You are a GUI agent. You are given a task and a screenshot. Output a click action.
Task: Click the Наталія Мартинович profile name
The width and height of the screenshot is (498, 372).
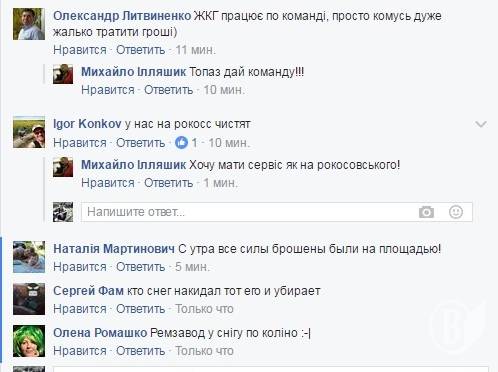click(114, 249)
